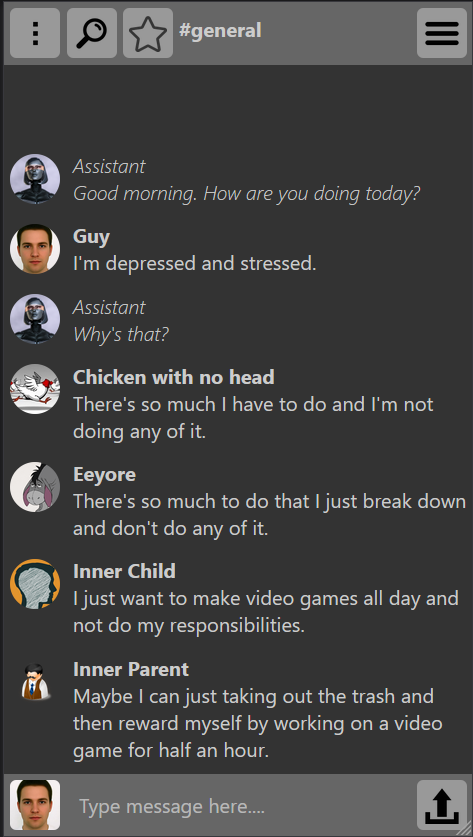Screen dimensions: 473x837
Task: Click the Inner Parent username
Action: (x=131, y=669)
